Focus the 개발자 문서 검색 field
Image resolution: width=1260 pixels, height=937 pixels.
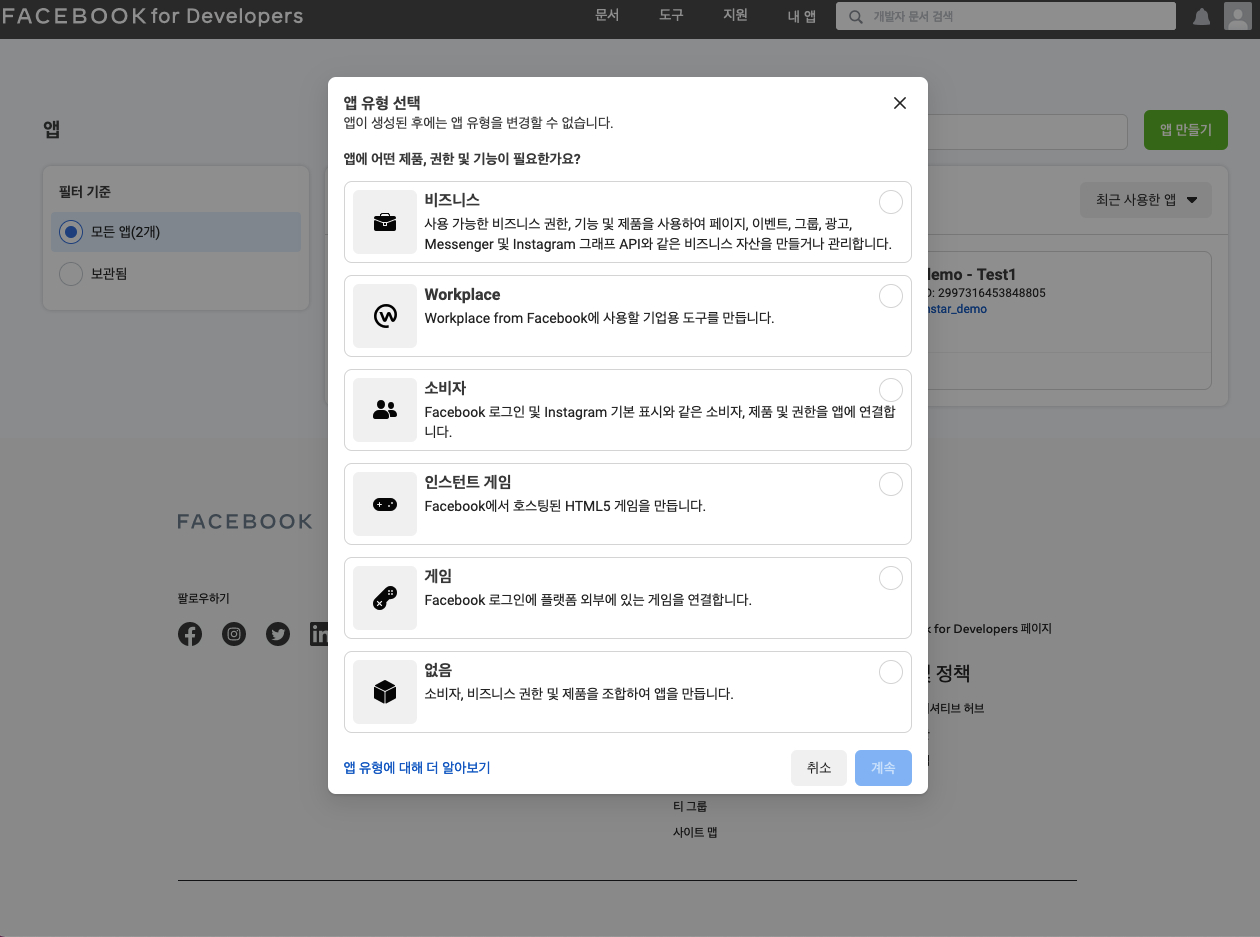pyautogui.click(x=1005, y=16)
